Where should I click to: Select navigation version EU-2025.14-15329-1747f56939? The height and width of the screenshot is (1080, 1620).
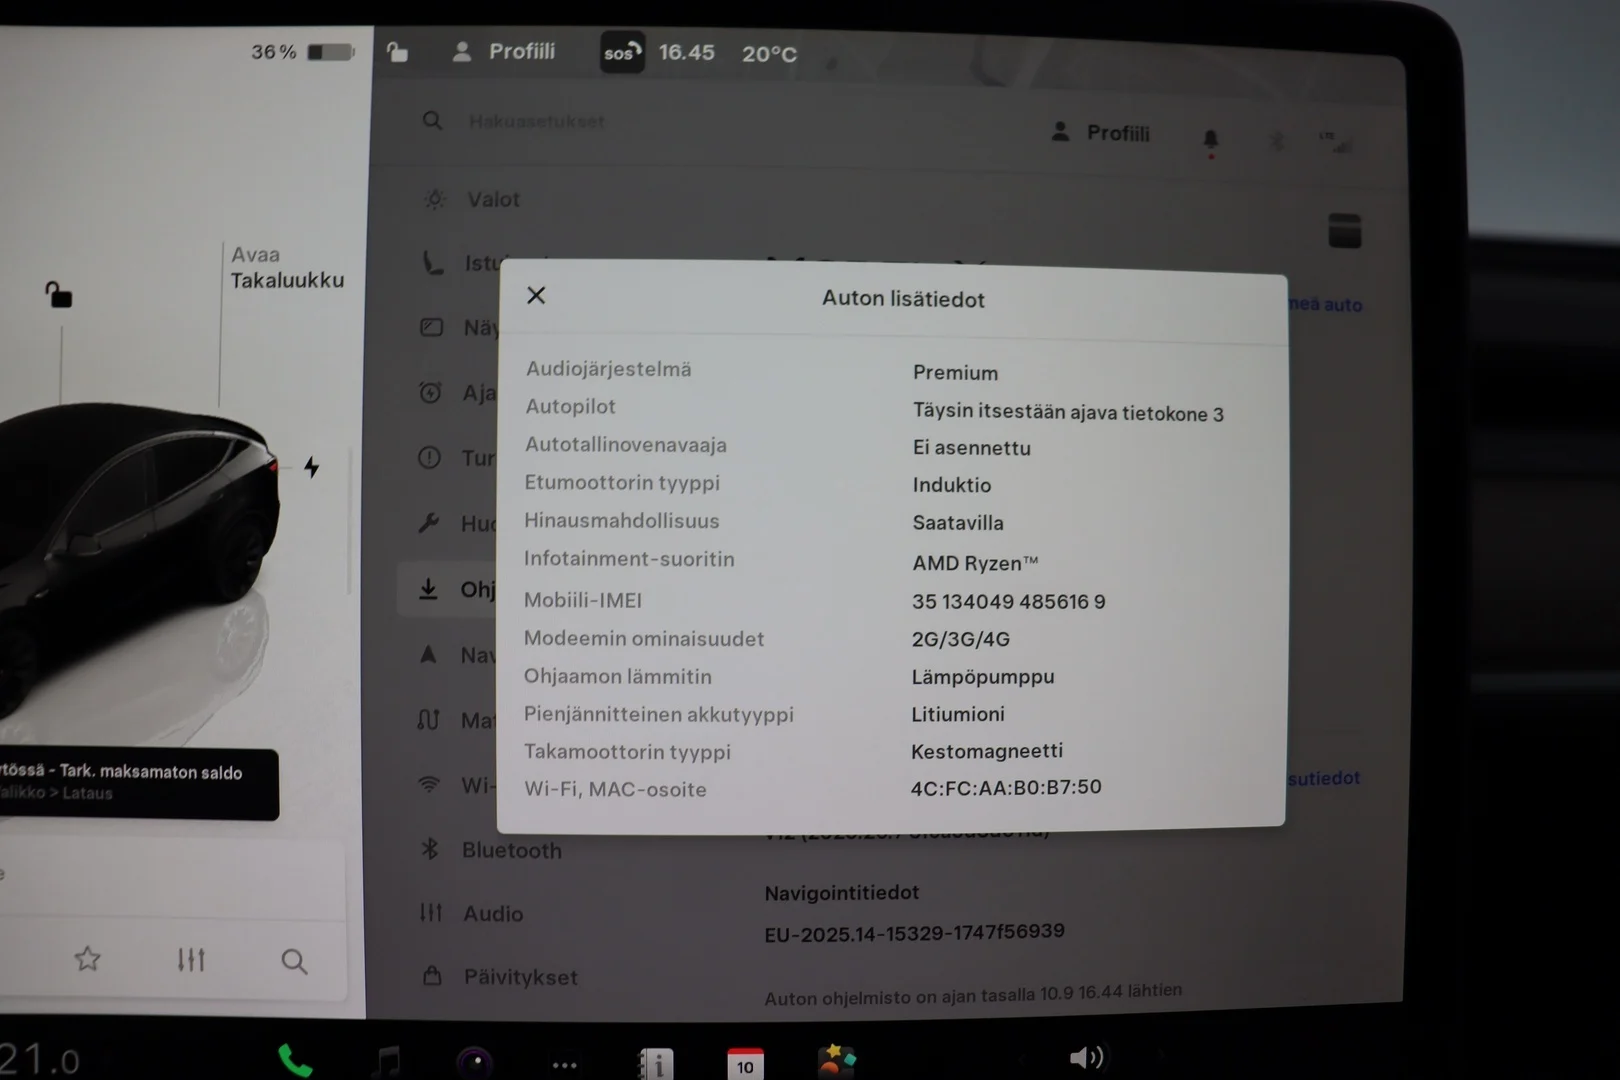(914, 933)
